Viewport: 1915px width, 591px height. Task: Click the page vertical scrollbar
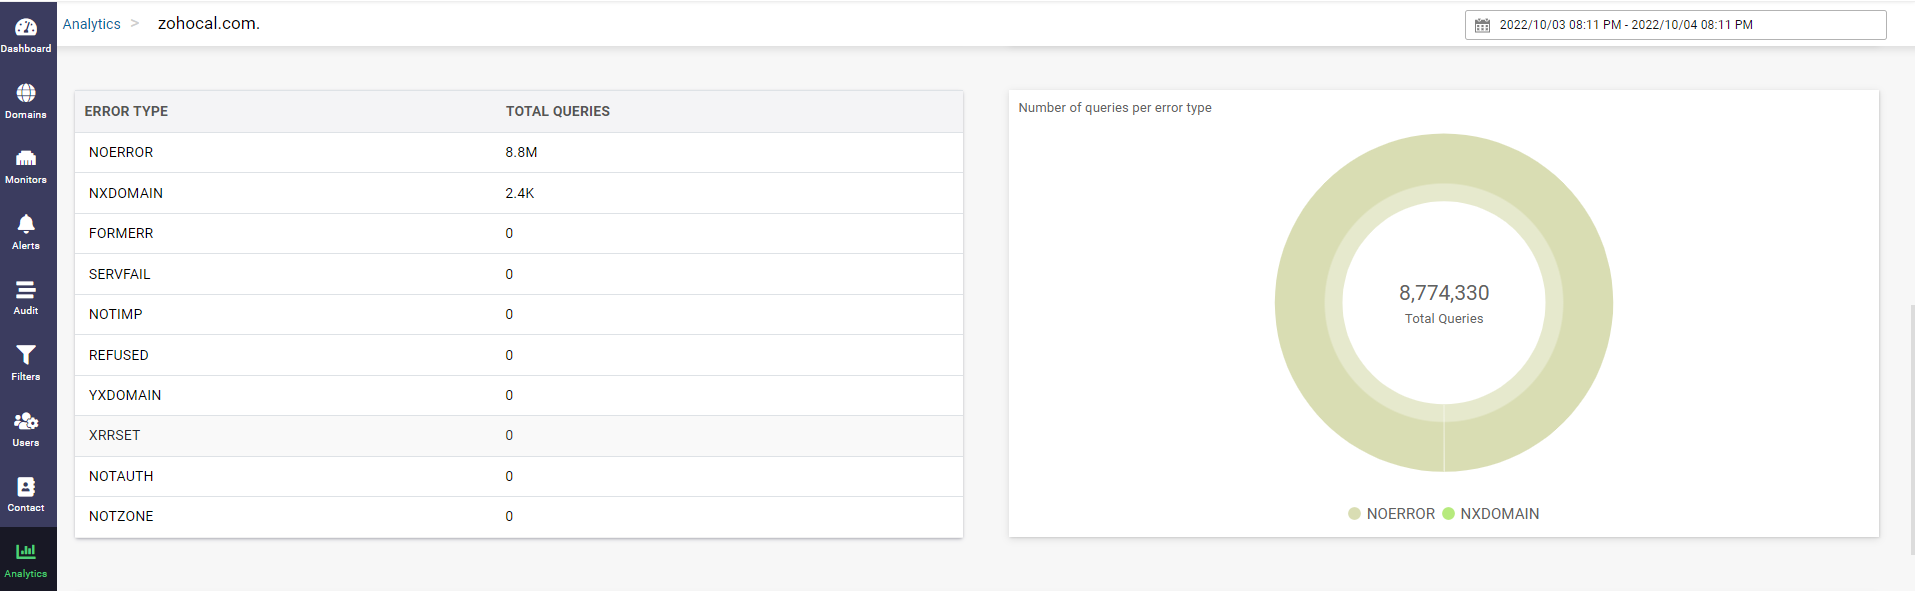pyautogui.click(x=1911, y=430)
